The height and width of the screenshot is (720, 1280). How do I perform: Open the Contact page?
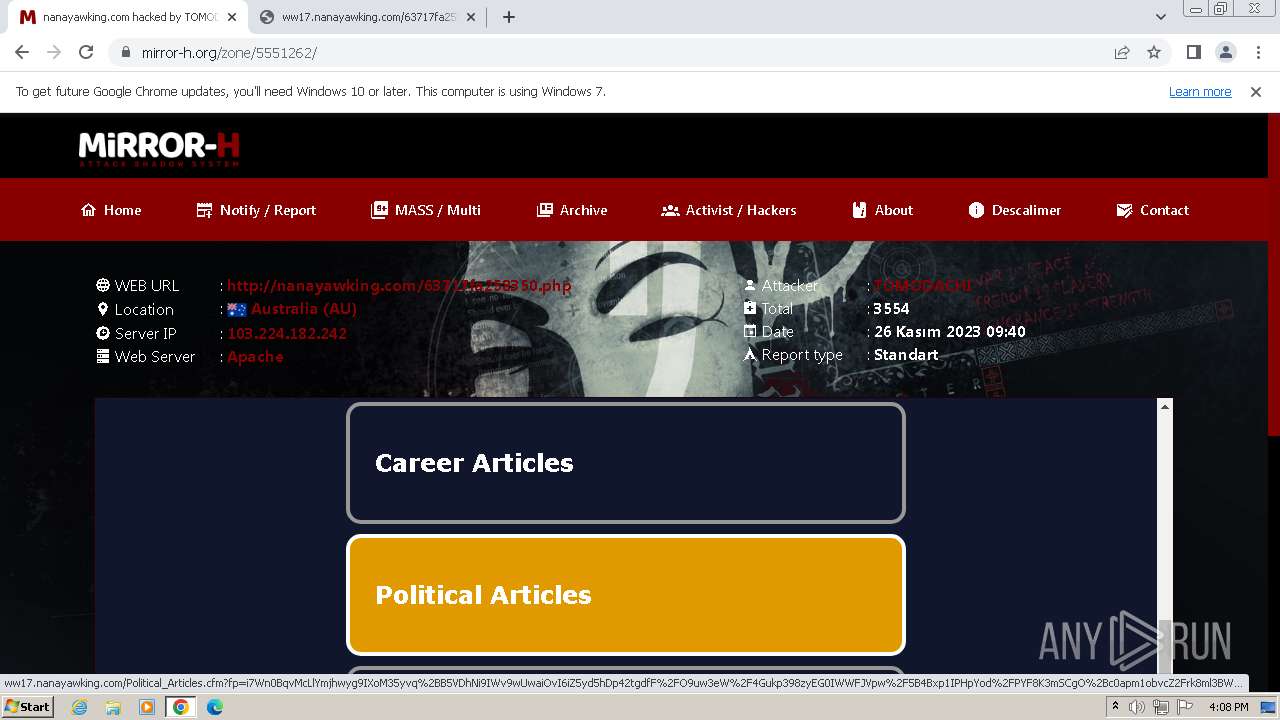[x=1152, y=210]
